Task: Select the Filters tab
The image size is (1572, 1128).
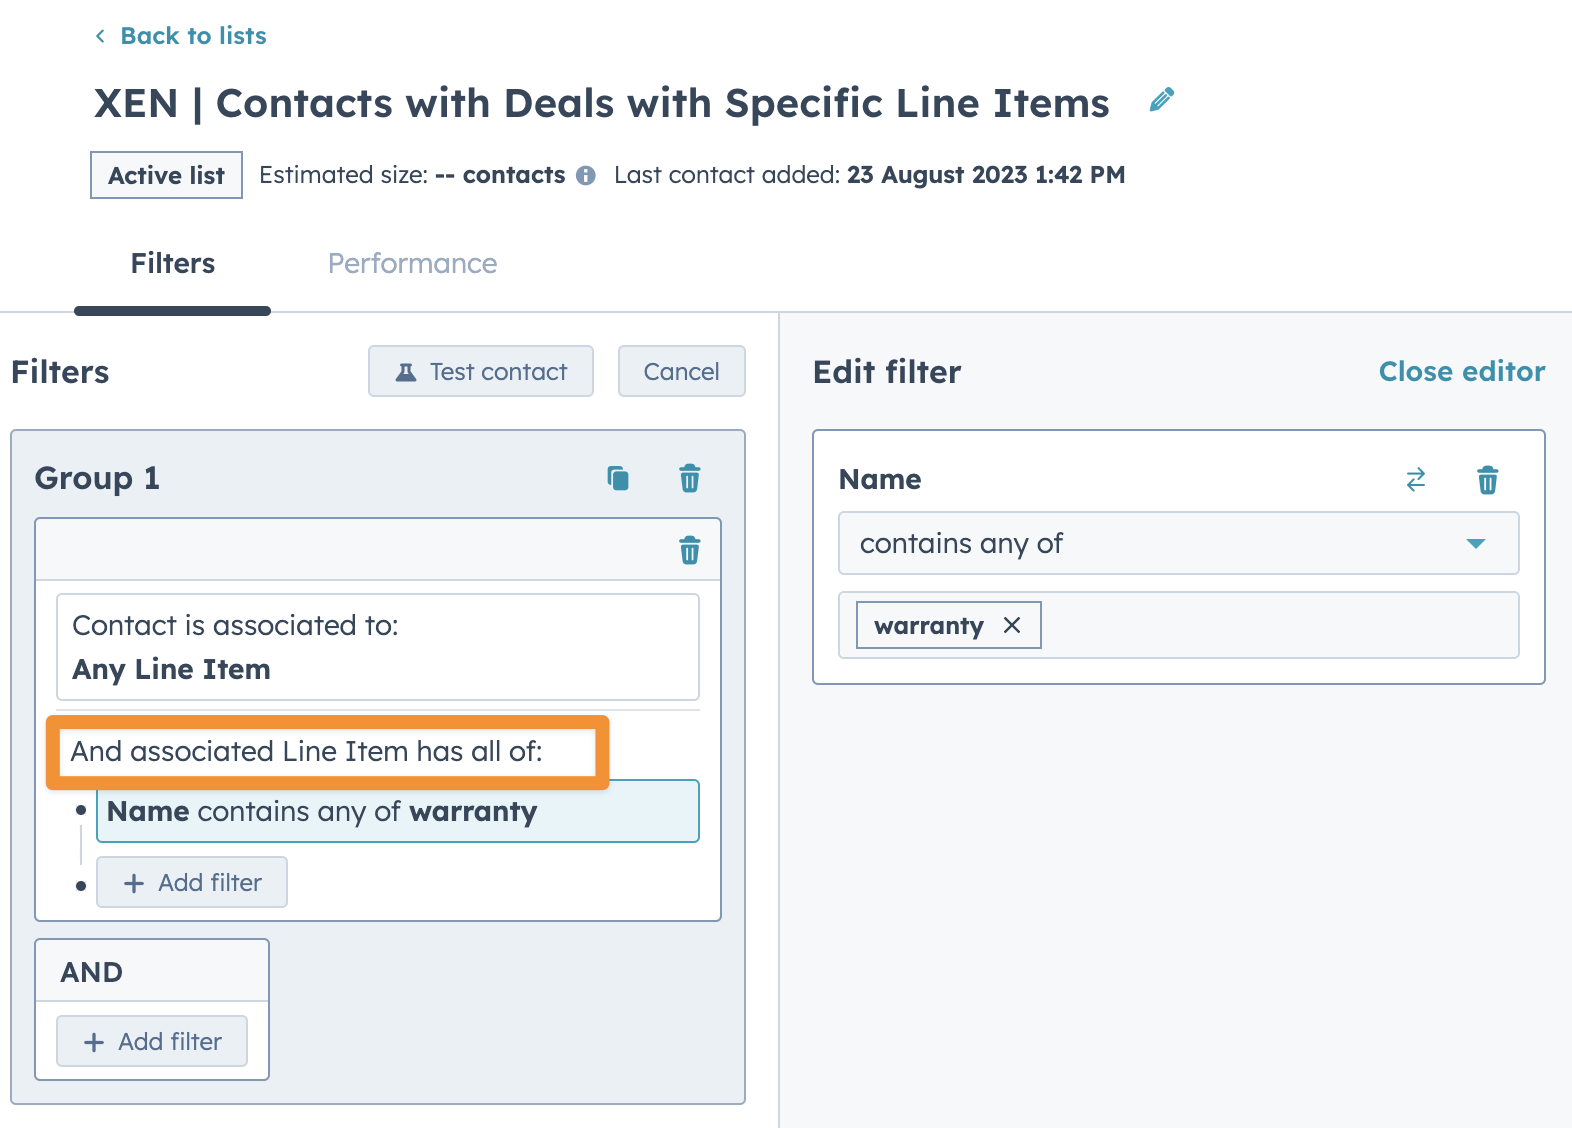Action: pos(172,263)
